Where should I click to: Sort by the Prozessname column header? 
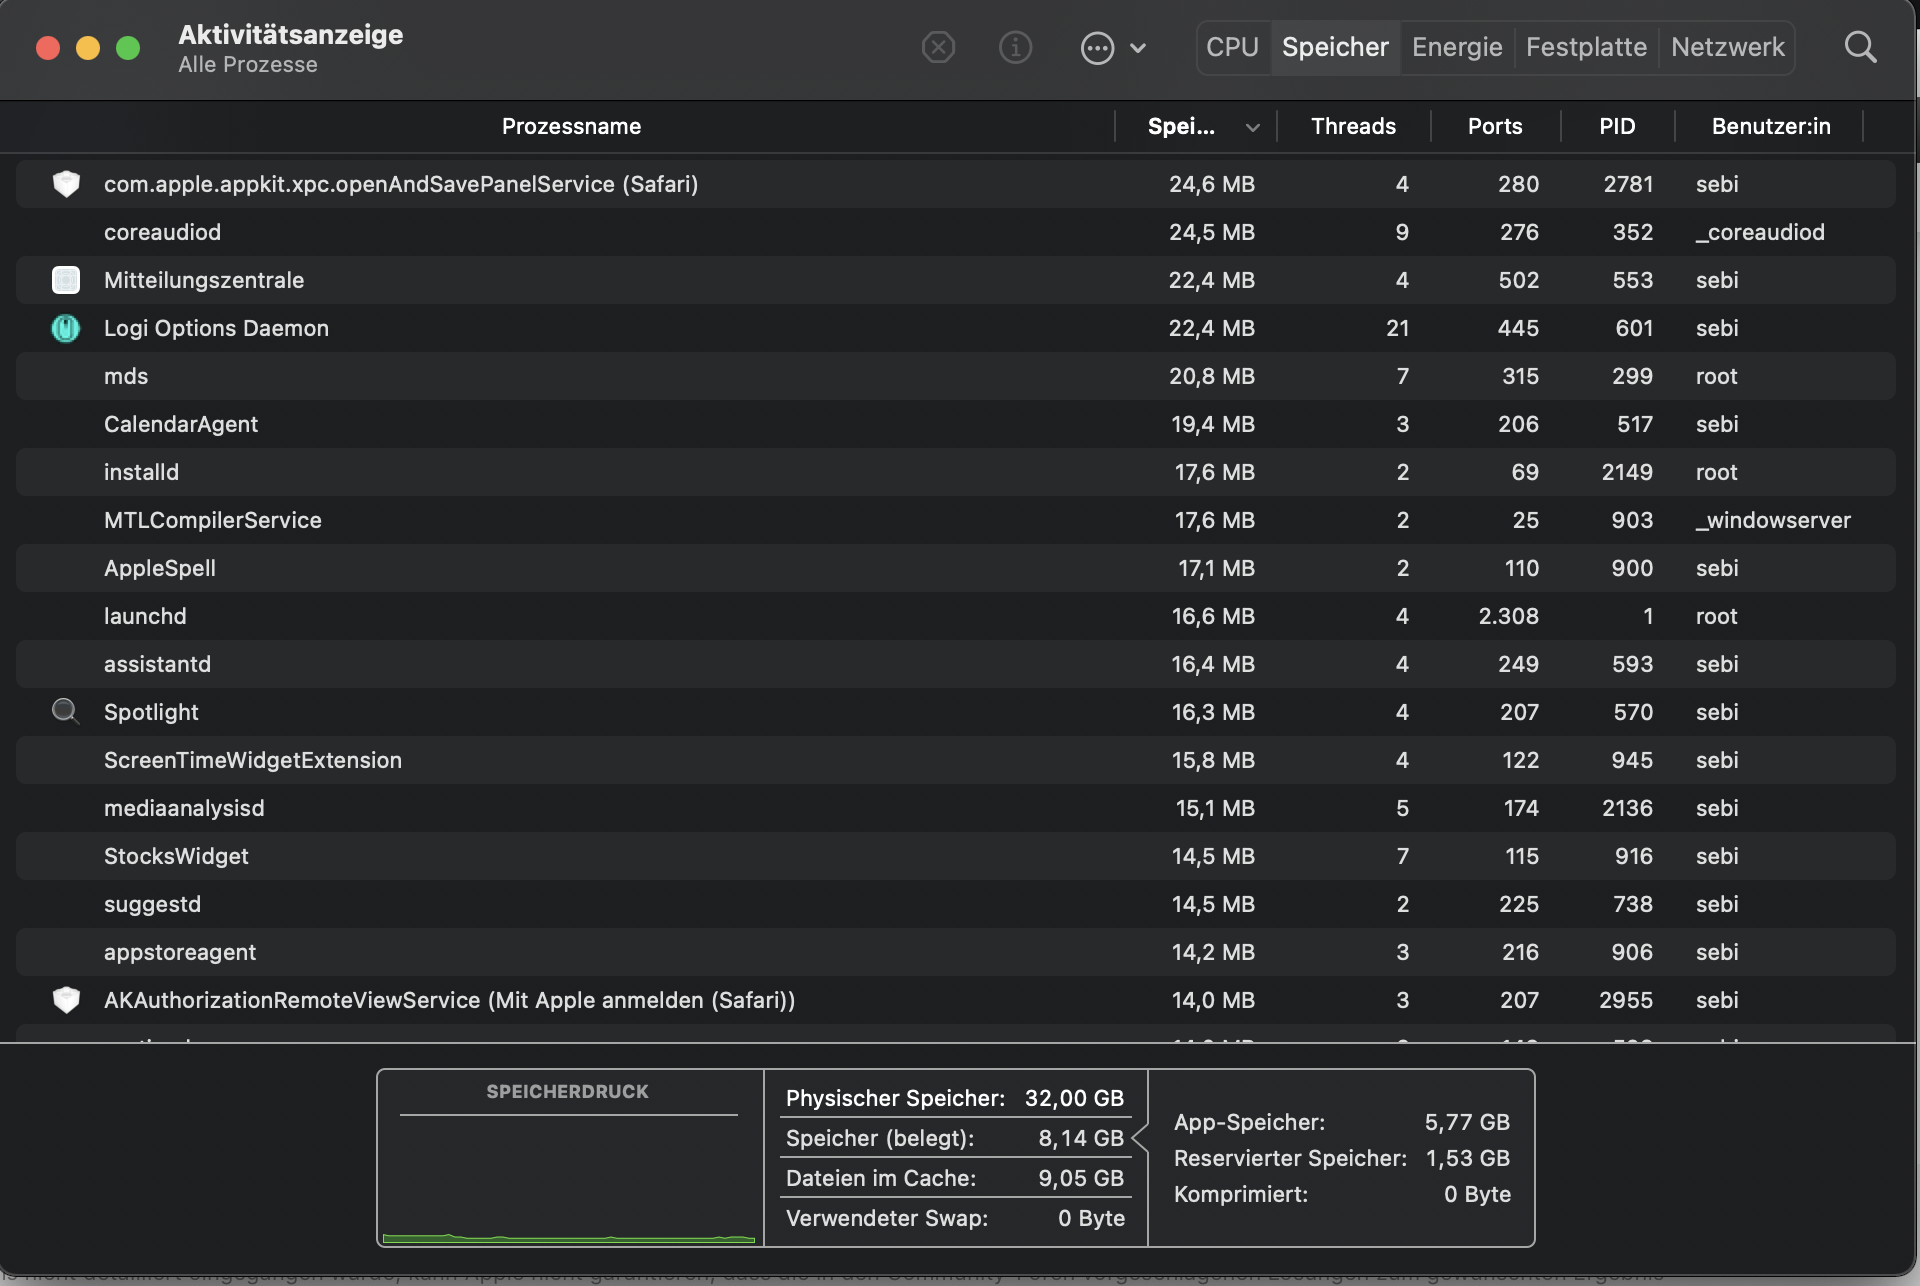pos(571,126)
